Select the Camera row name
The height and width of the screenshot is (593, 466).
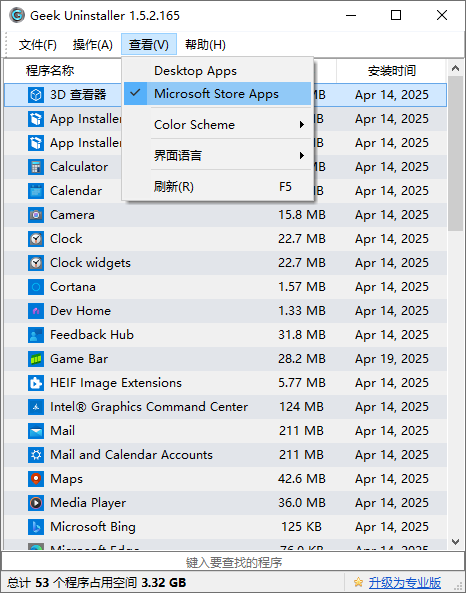[x=72, y=215]
